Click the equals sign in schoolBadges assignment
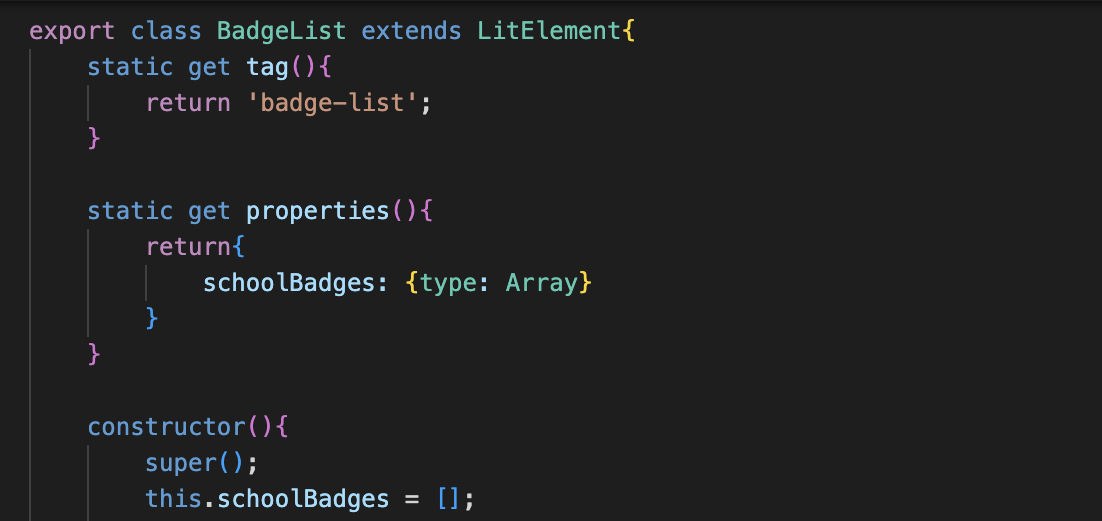Screen dimensions: 1102x521 411,498
